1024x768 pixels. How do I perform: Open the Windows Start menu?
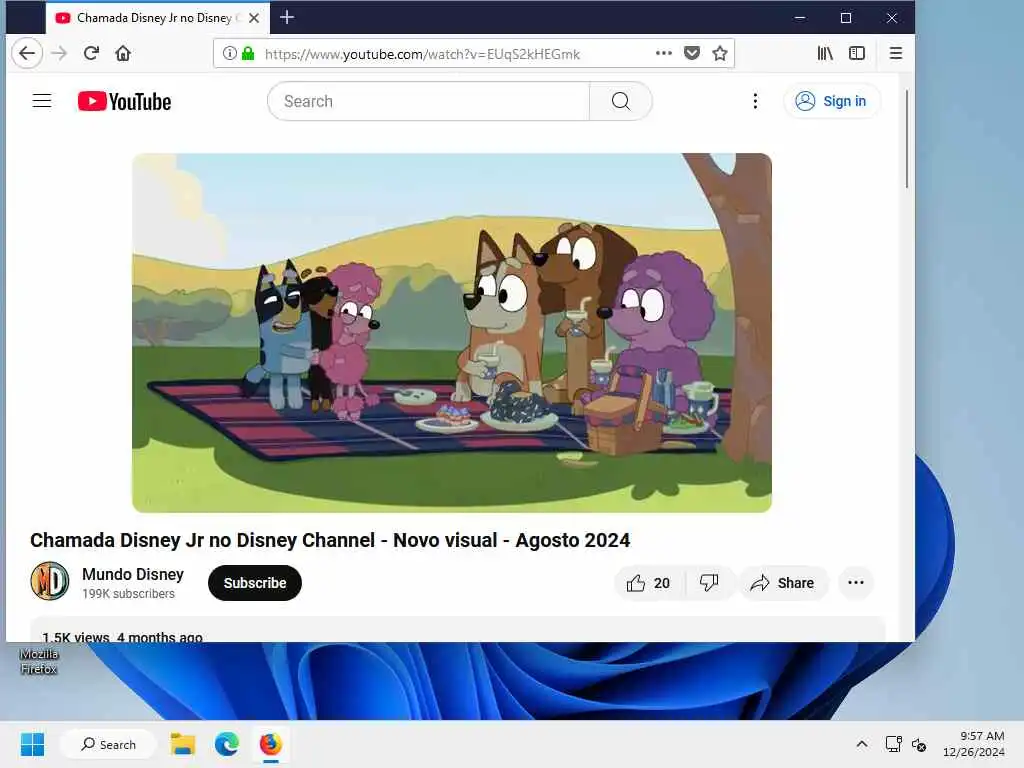(x=32, y=744)
